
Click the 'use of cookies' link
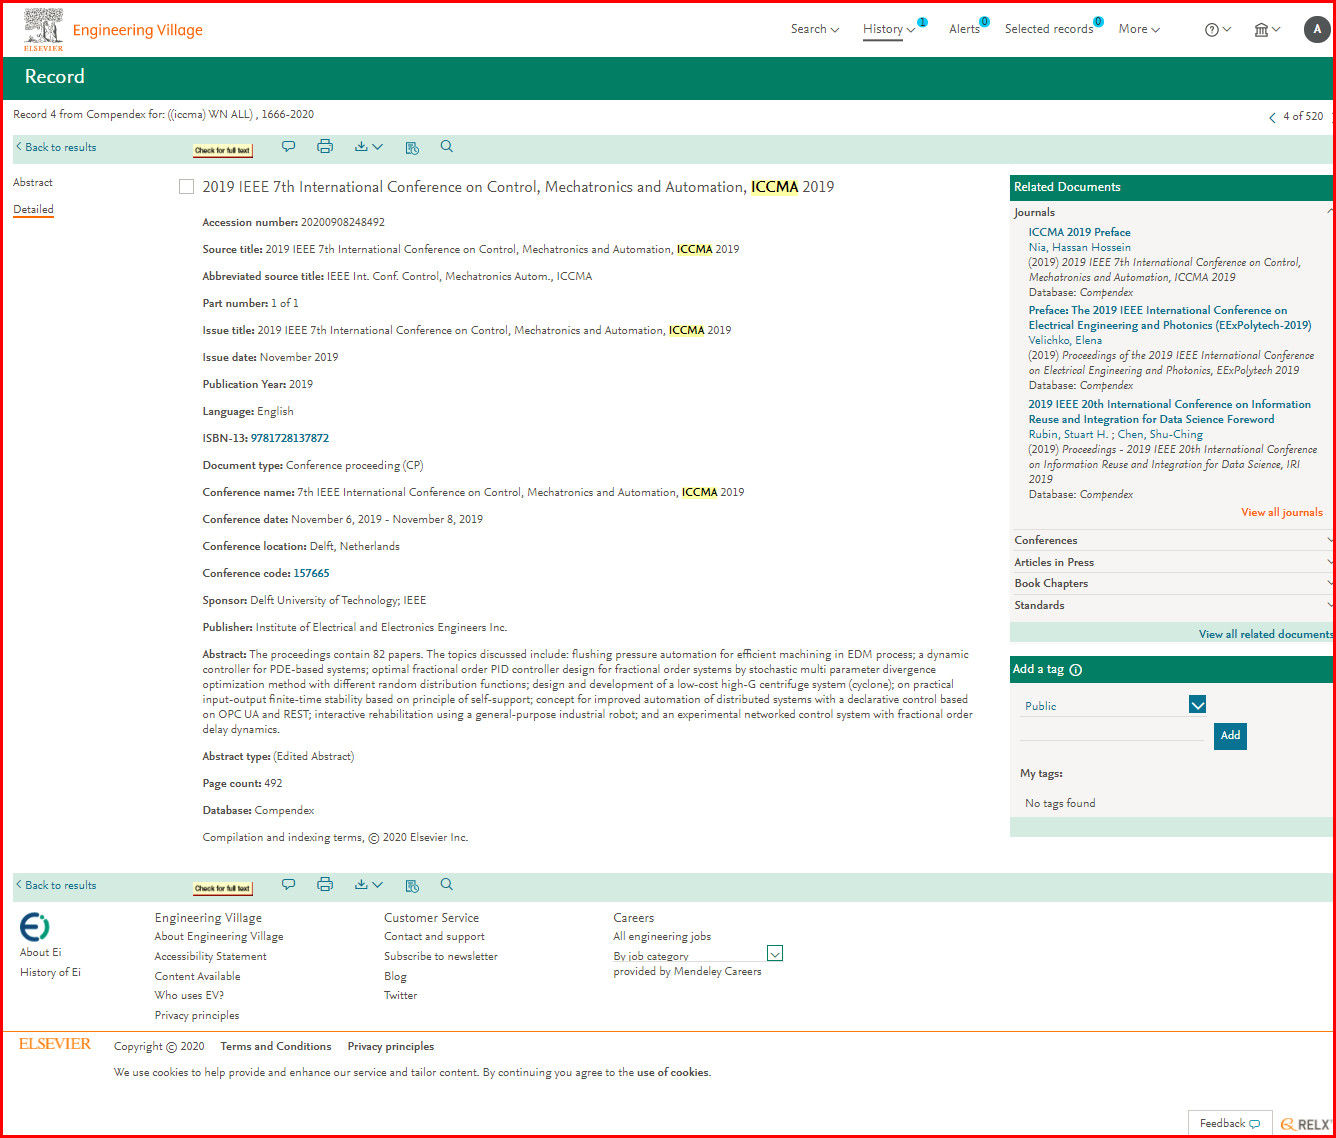pyautogui.click(x=673, y=1073)
